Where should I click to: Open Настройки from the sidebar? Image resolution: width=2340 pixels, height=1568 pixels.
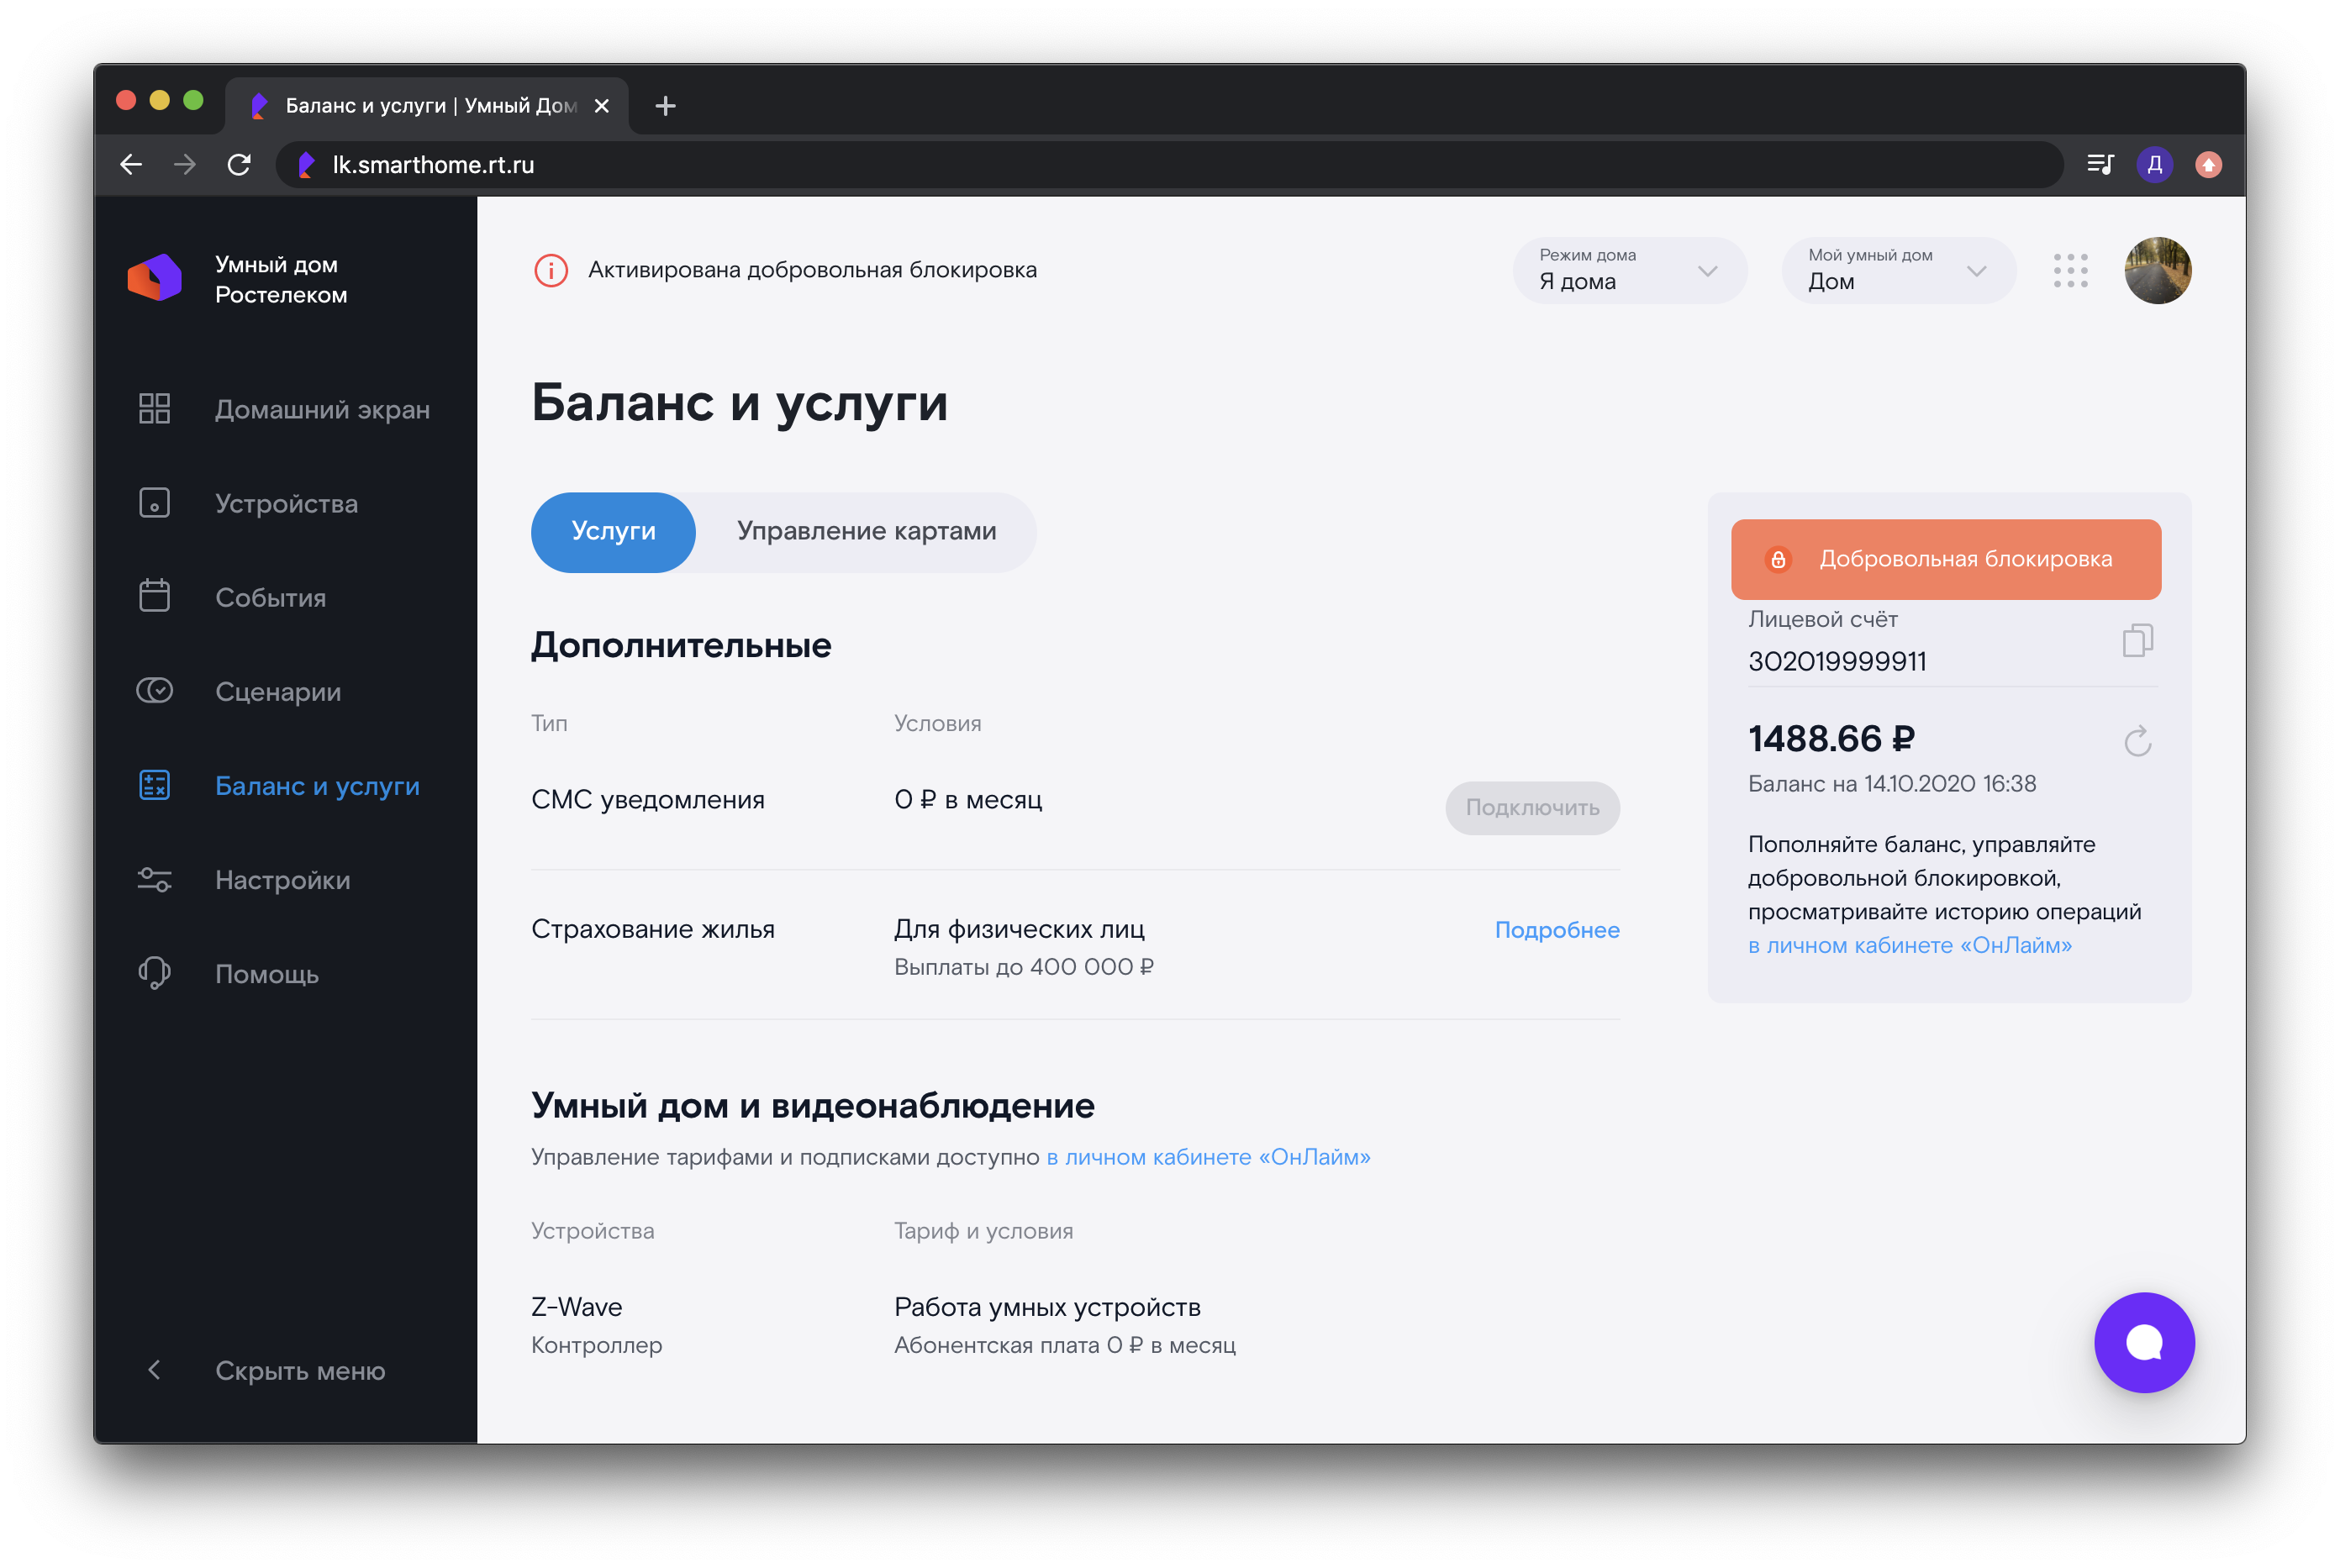tap(282, 880)
